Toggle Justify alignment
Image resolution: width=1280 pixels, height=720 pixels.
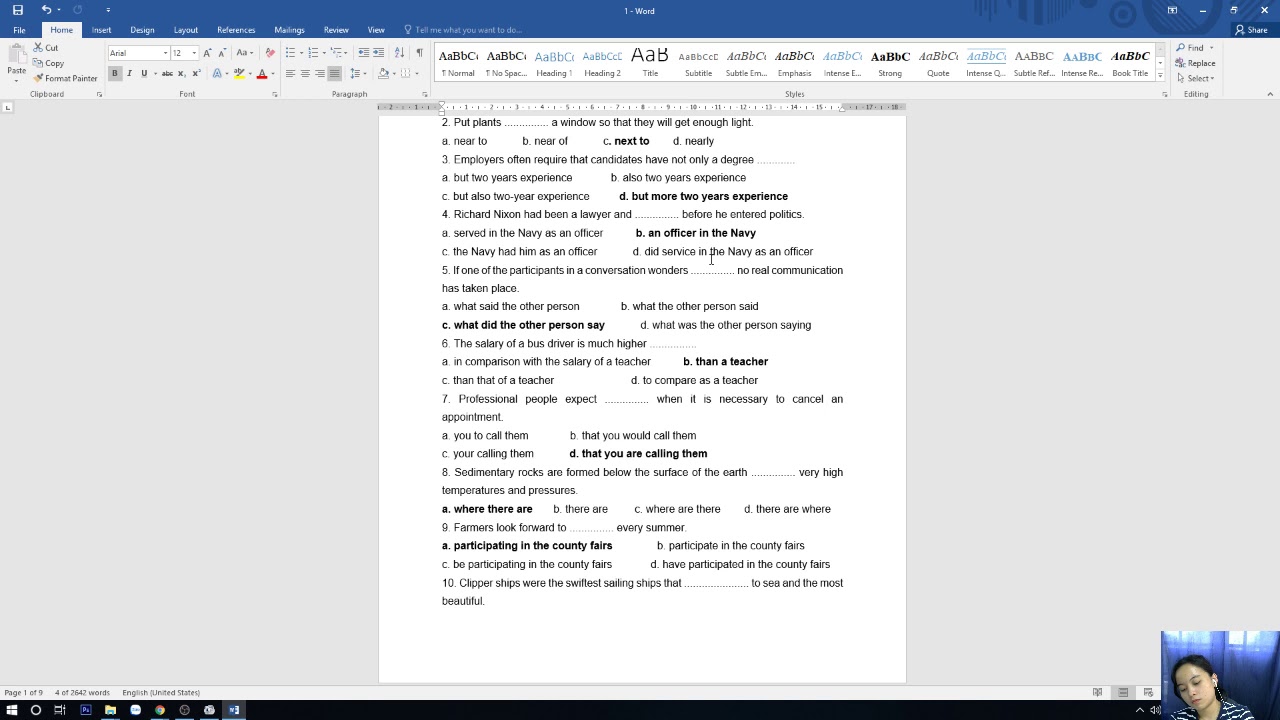335,74
